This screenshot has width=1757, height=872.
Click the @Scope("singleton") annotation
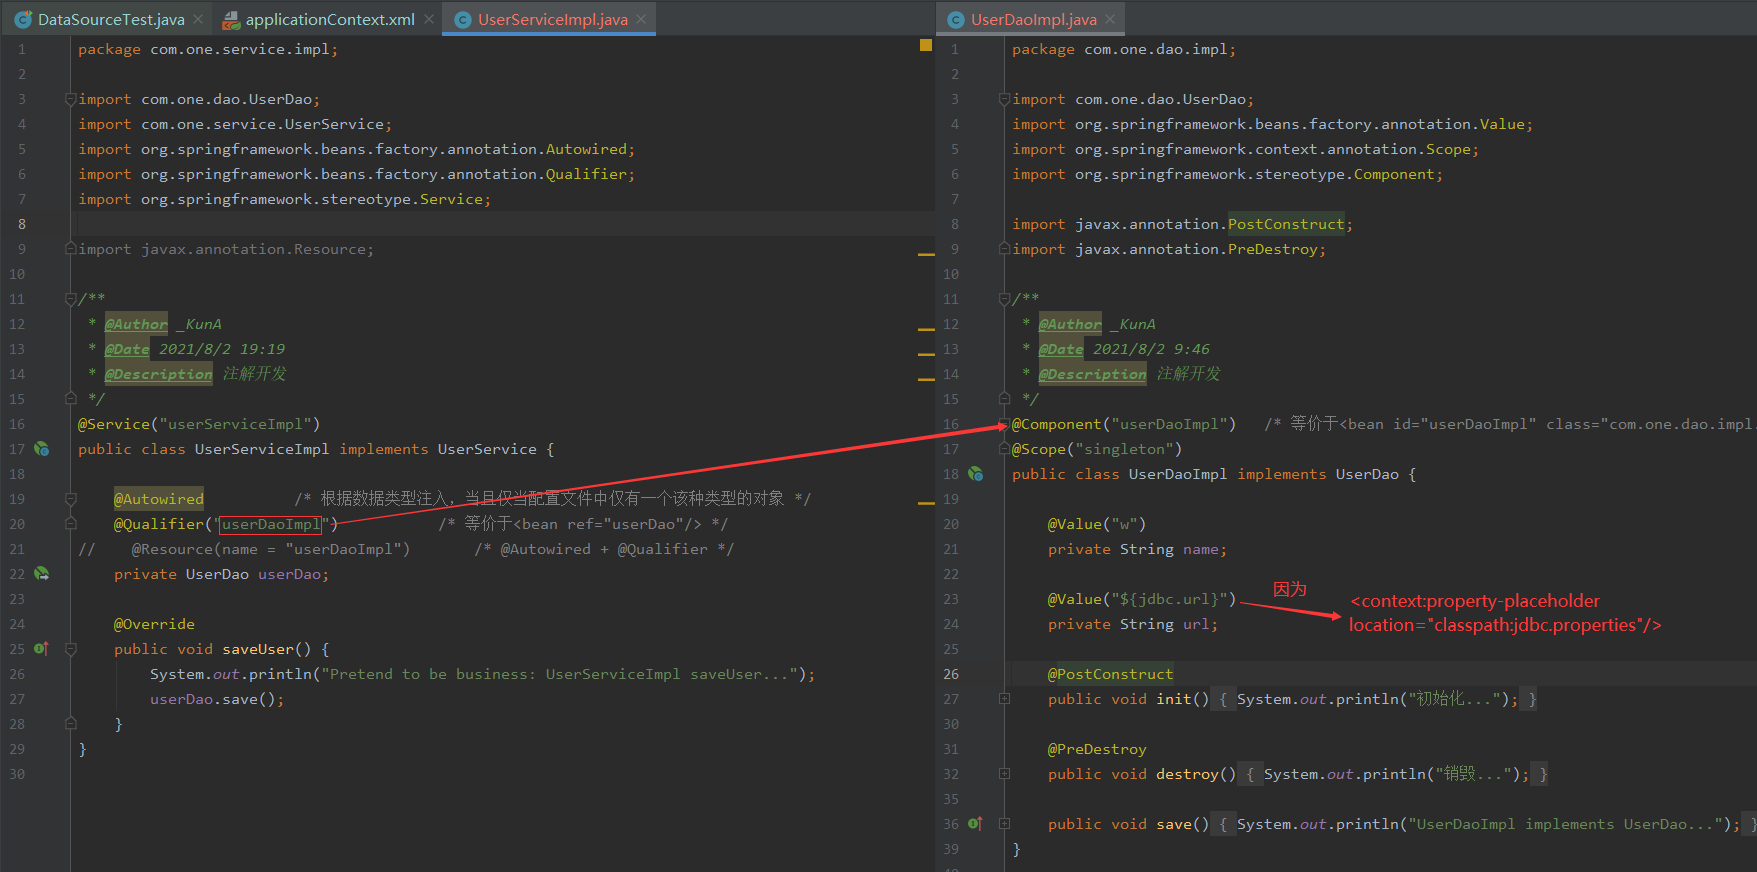pos(1097,449)
